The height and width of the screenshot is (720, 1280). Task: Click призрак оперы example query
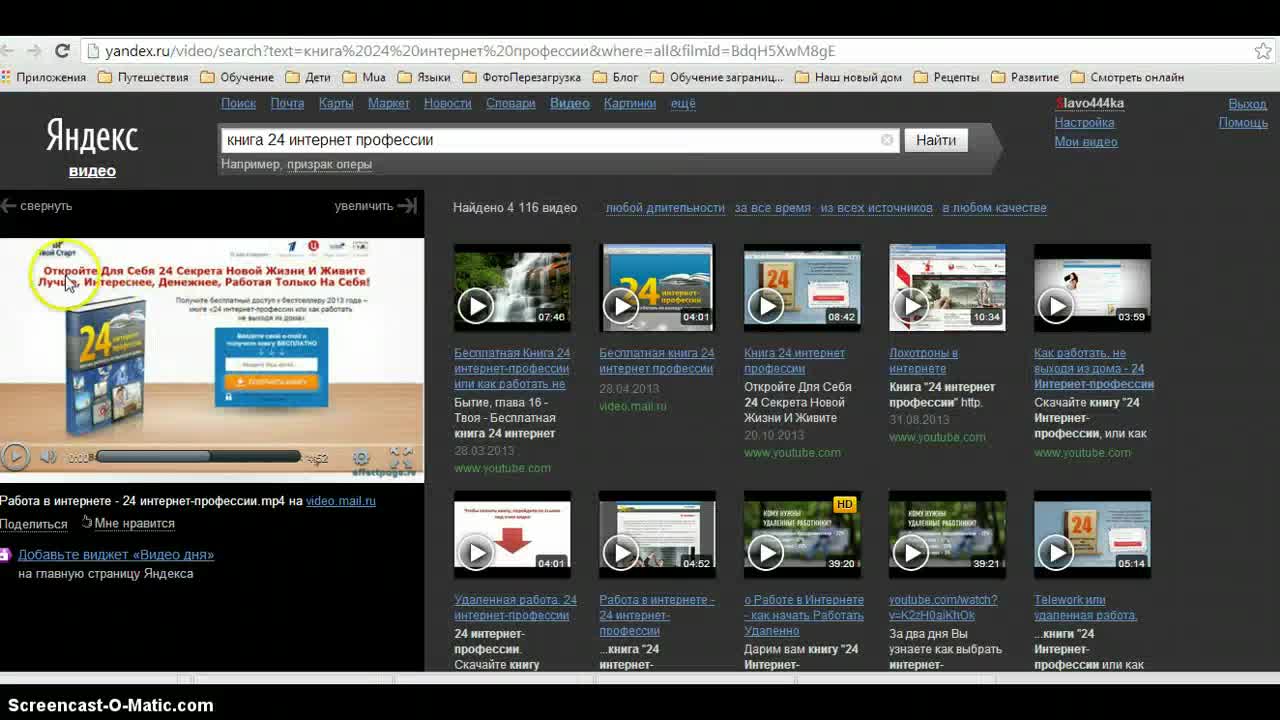tap(329, 164)
